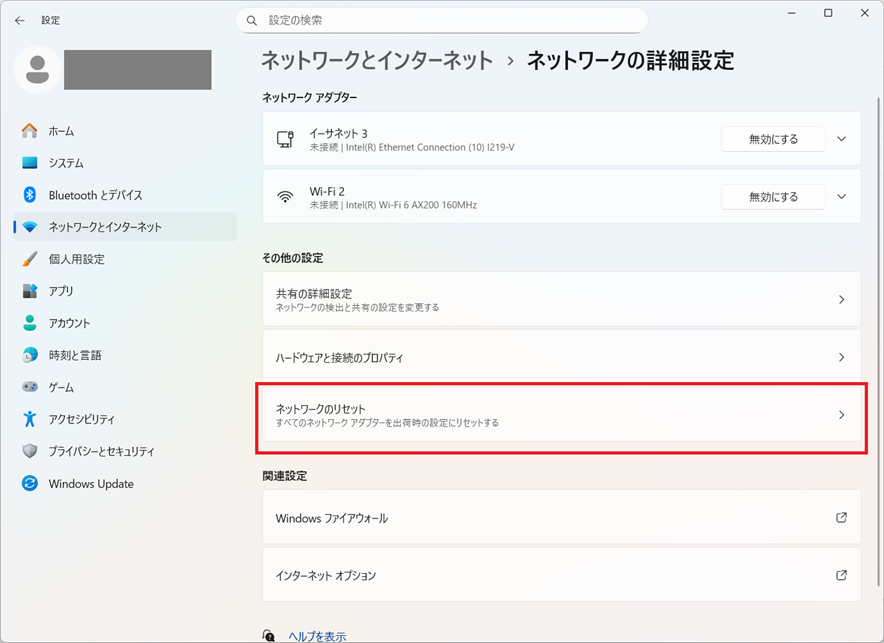The image size is (884, 643).
Task: Open Bluetooth とデバイス settings
Action: [x=95, y=195]
